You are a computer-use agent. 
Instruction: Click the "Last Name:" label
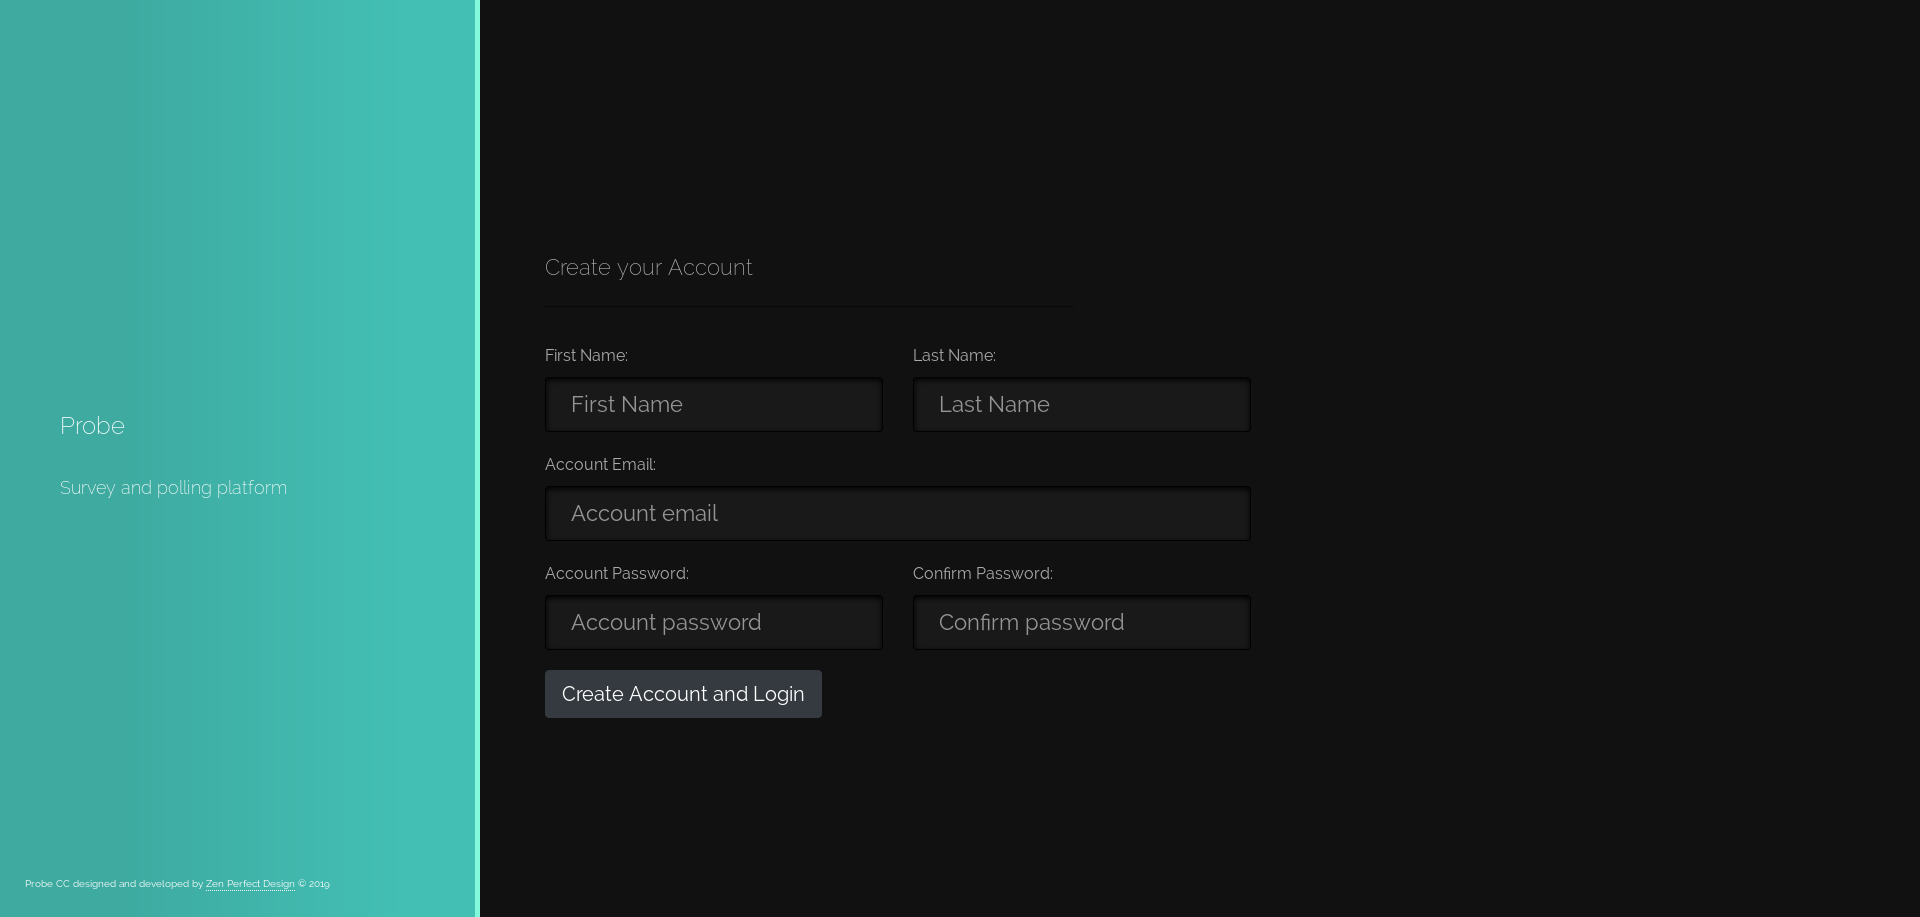[x=954, y=356]
